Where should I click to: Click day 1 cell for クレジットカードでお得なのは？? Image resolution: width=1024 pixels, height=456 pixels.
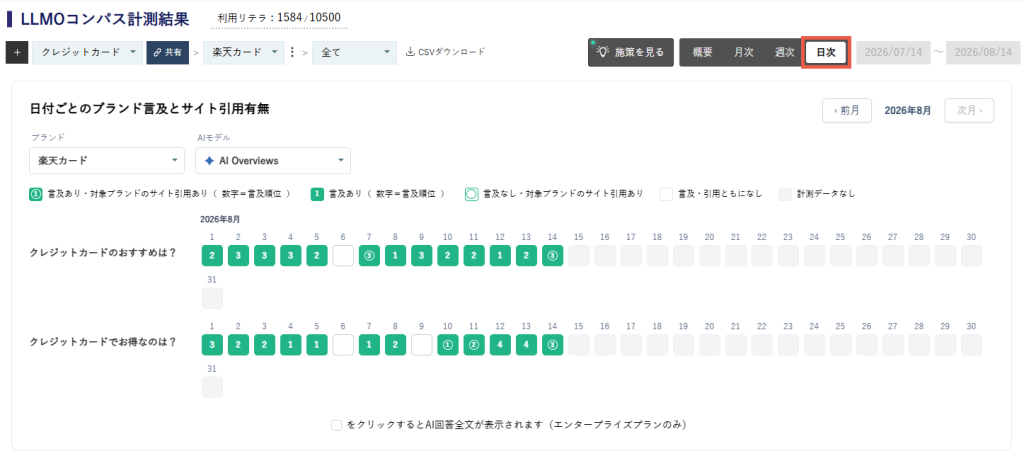point(212,344)
